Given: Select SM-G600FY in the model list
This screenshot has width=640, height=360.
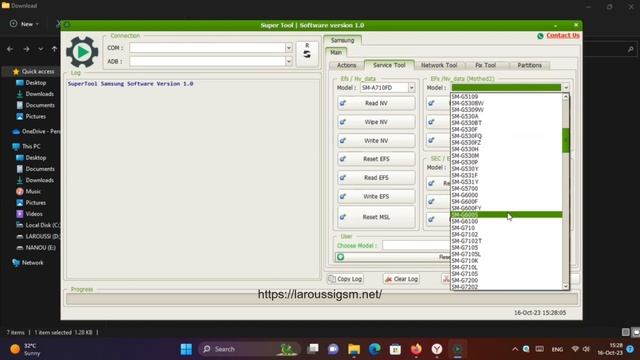Looking at the screenshot, I should point(507,208).
